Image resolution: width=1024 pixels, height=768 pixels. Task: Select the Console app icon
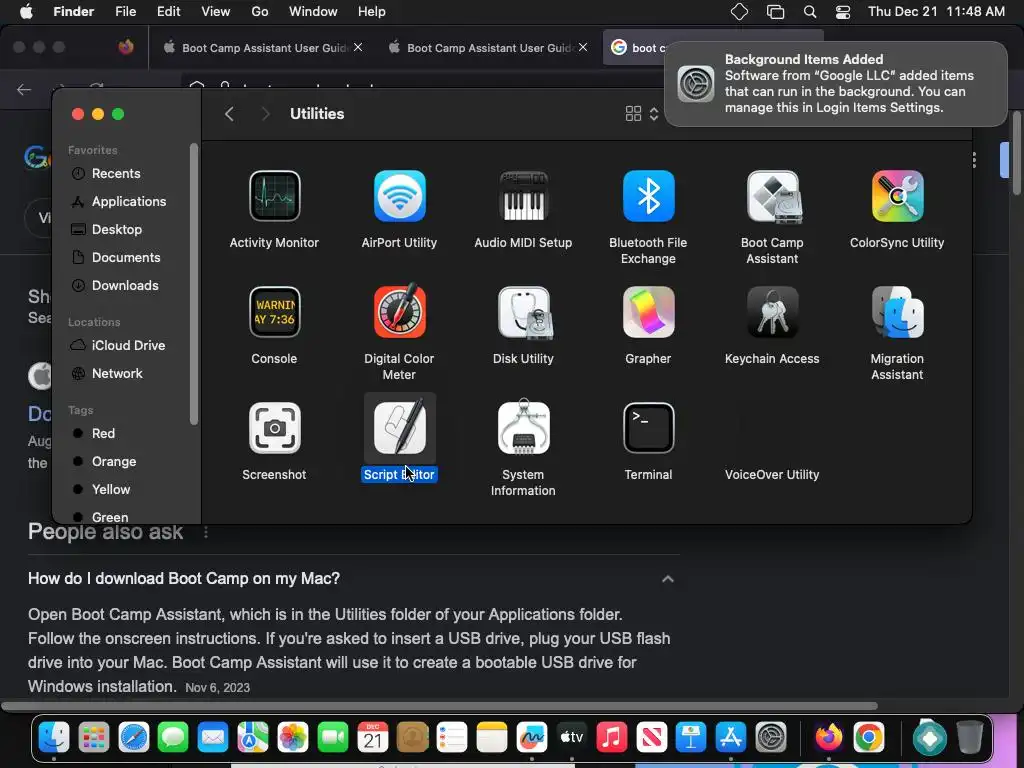click(x=274, y=312)
